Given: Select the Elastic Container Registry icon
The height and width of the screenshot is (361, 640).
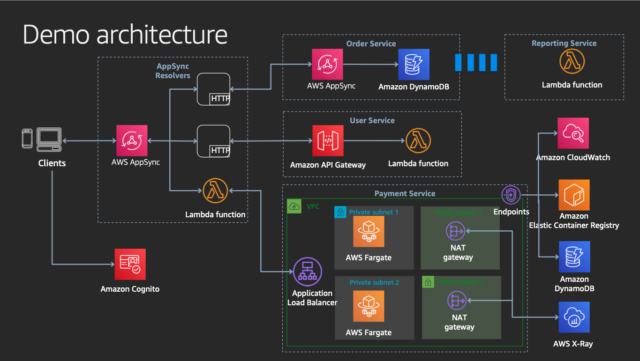Looking at the screenshot, I should (x=574, y=195).
